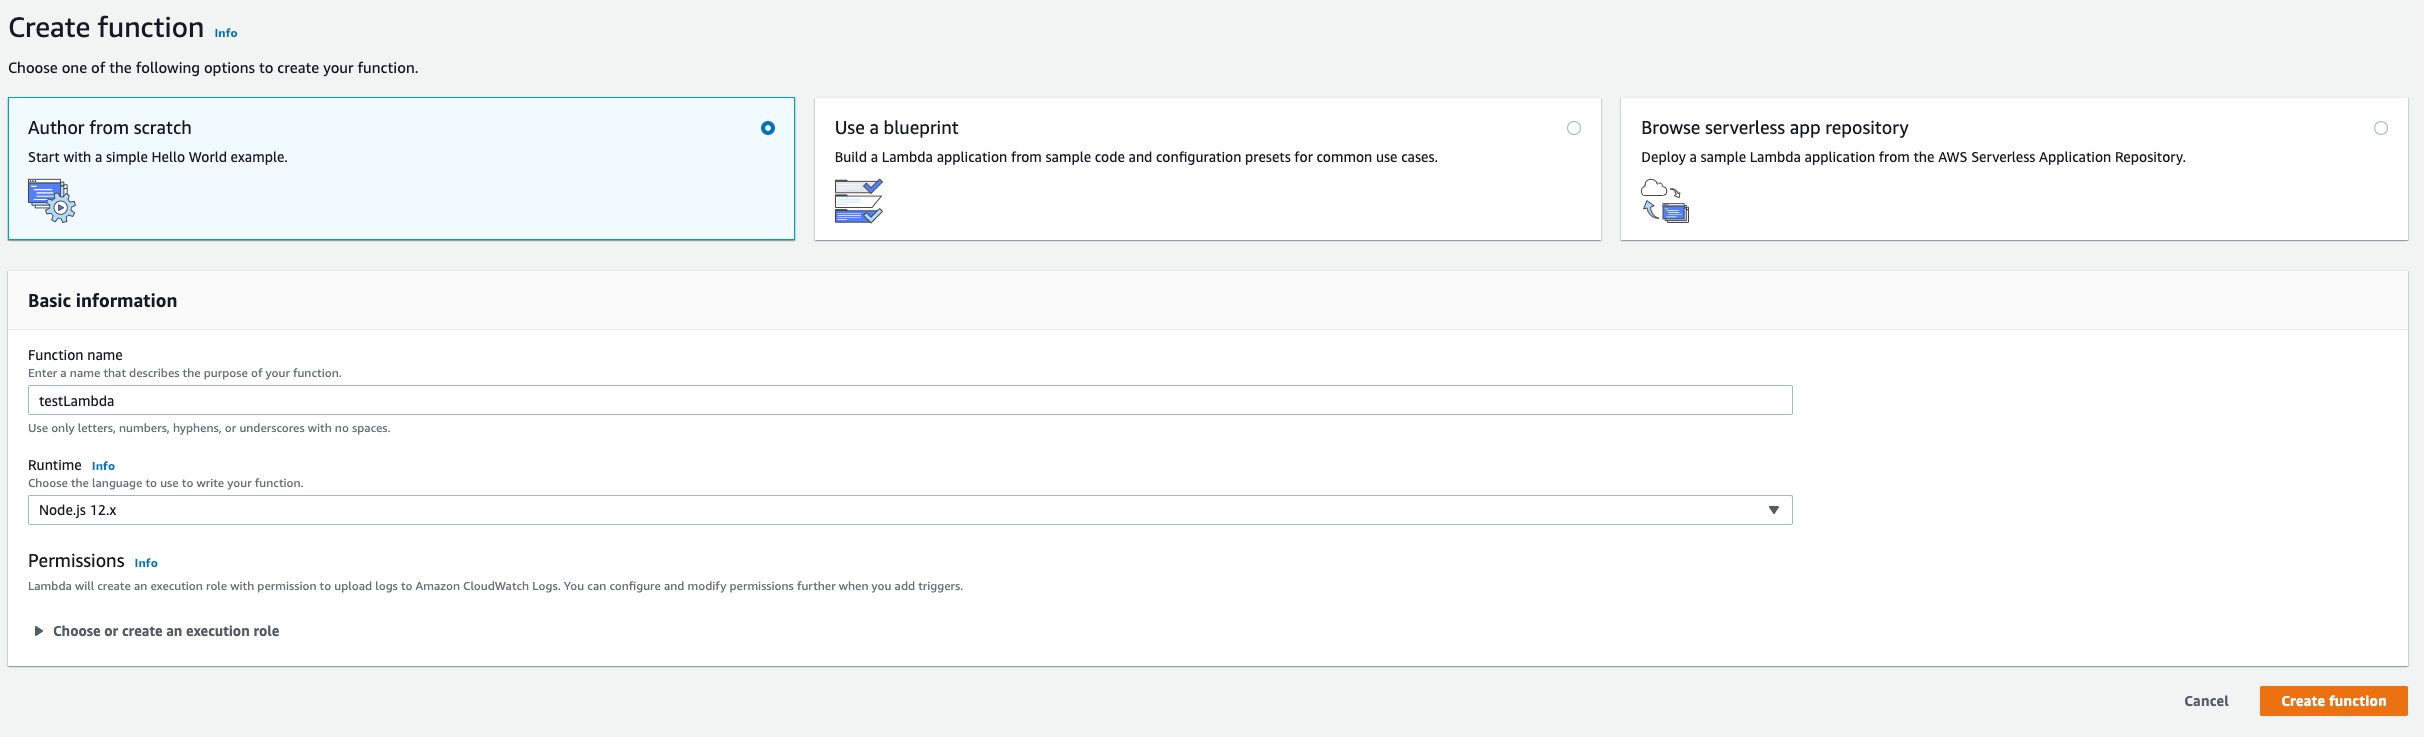
Task: Click the Use a blueprint card title
Action: [x=896, y=128]
